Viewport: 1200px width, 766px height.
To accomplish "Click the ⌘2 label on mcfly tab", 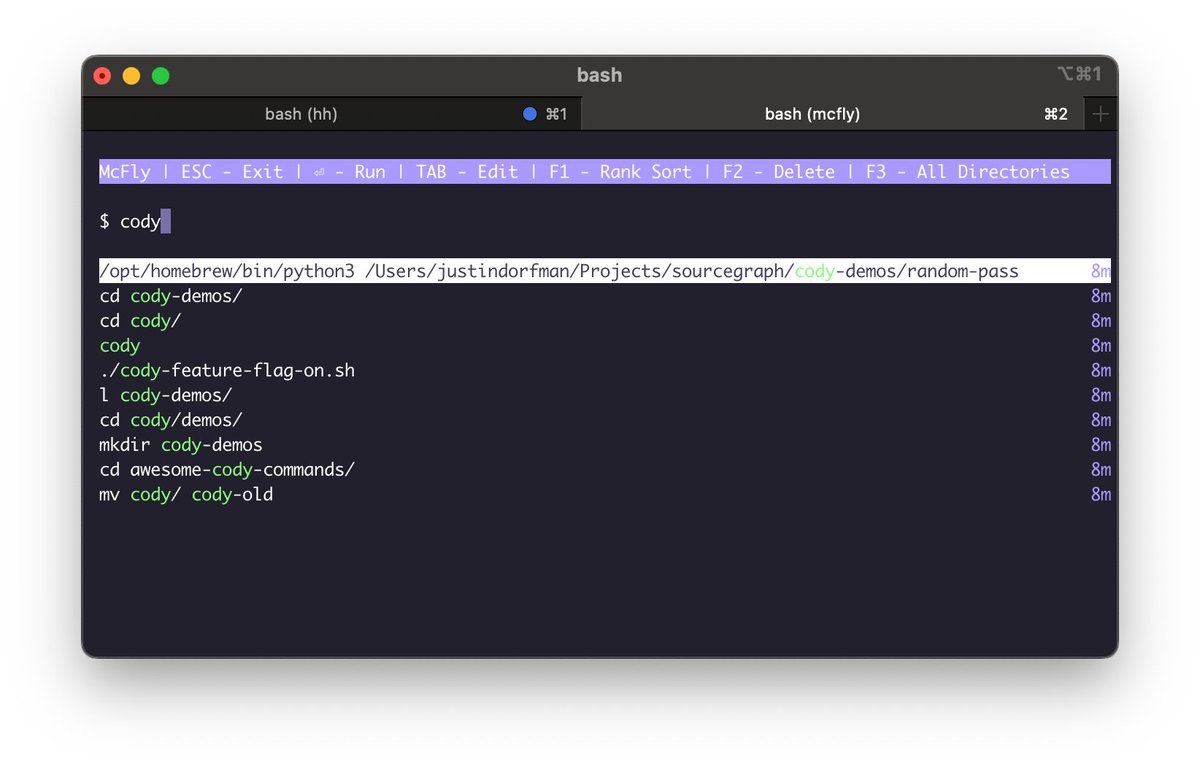I will click(x=1056, y=114).
